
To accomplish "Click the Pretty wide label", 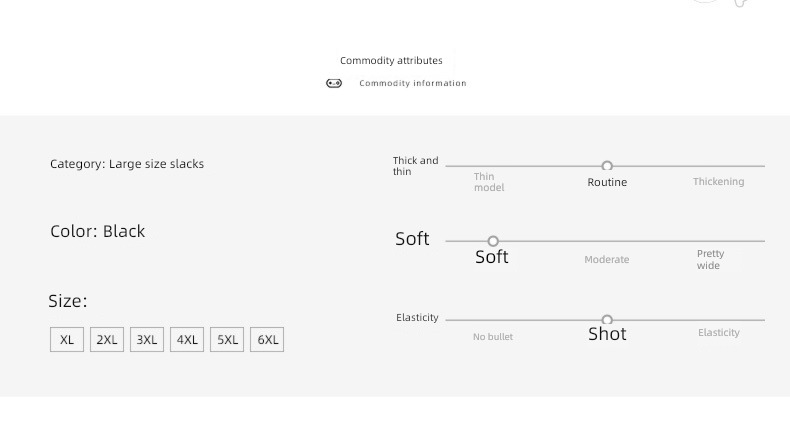I will click(710, 259).
